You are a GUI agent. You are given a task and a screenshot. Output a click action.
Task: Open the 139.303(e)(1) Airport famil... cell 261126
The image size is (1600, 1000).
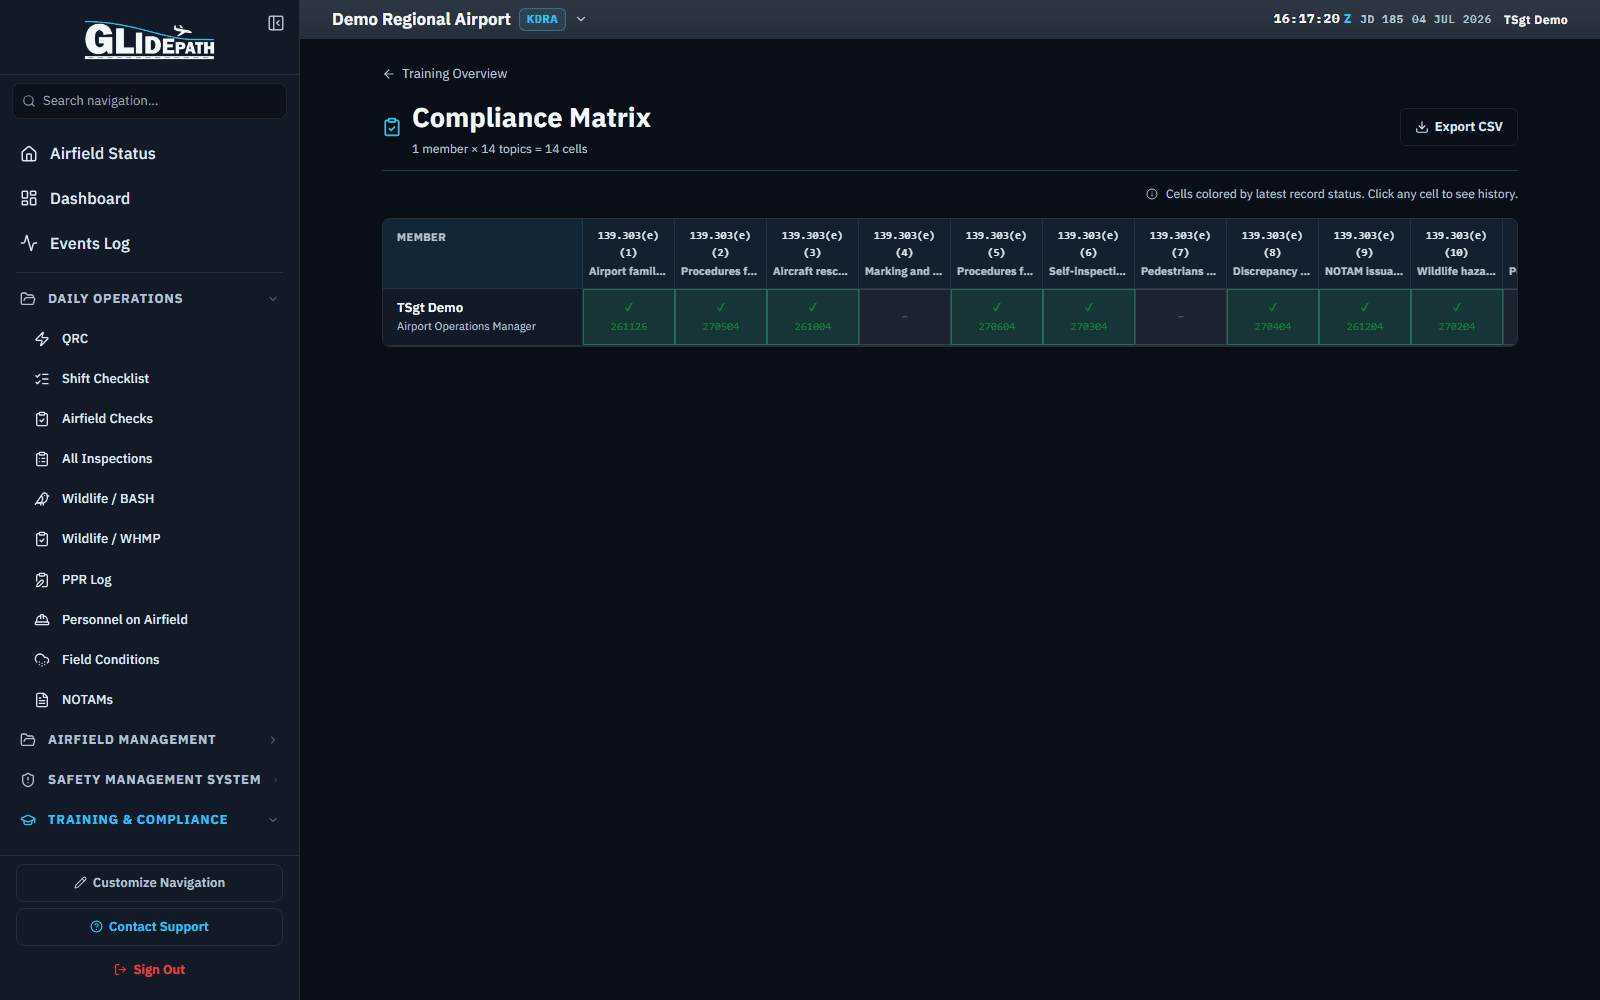629,317
